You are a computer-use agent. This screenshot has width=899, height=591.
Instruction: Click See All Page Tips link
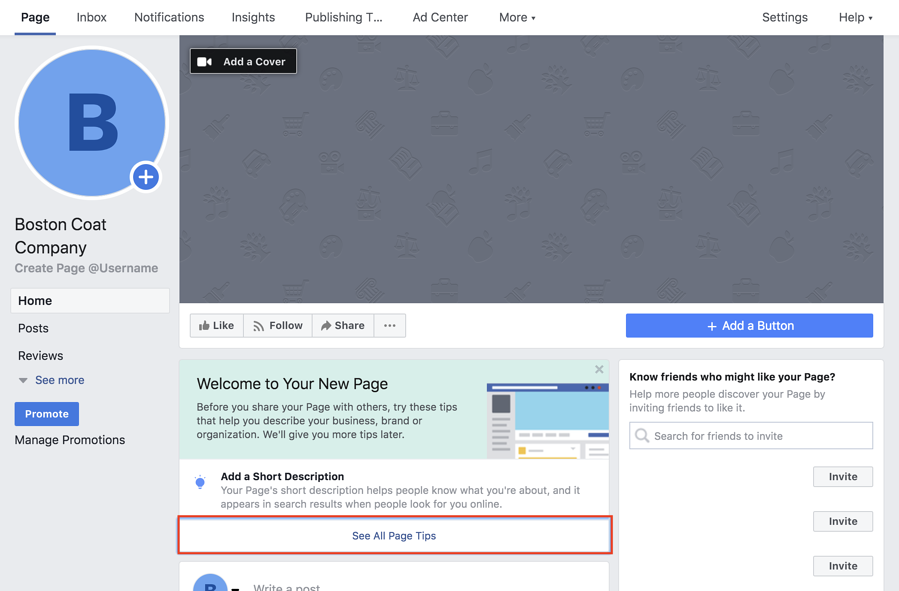pos(394,536)
